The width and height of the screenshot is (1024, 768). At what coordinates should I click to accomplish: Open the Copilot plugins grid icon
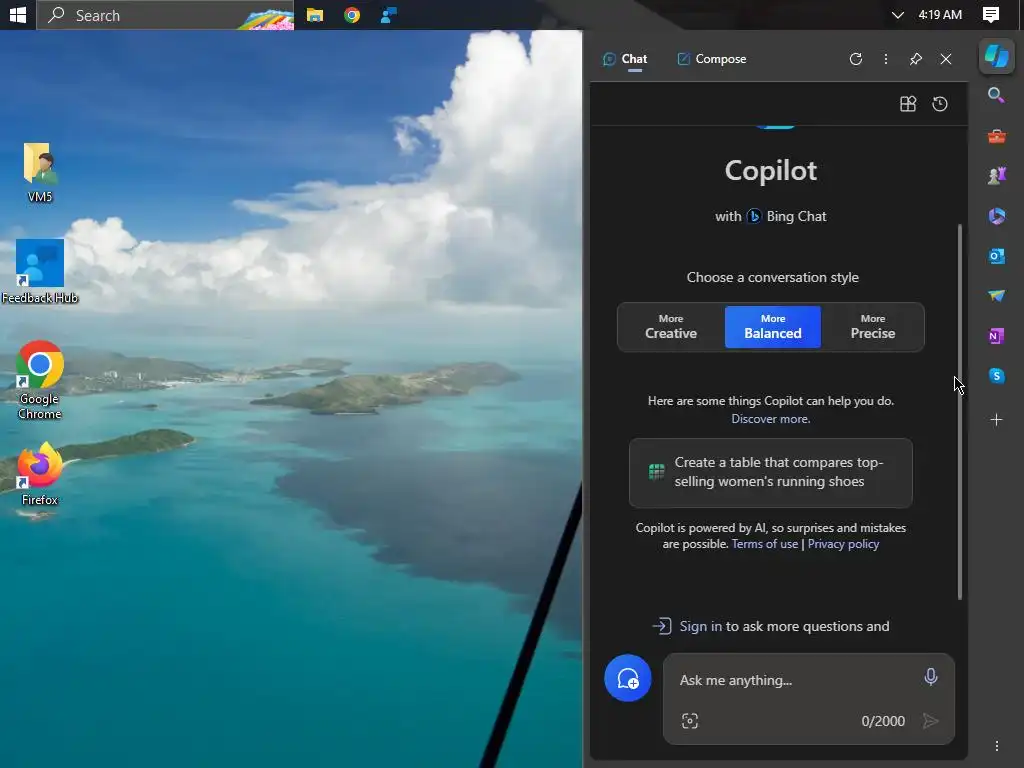click(908, 104)
